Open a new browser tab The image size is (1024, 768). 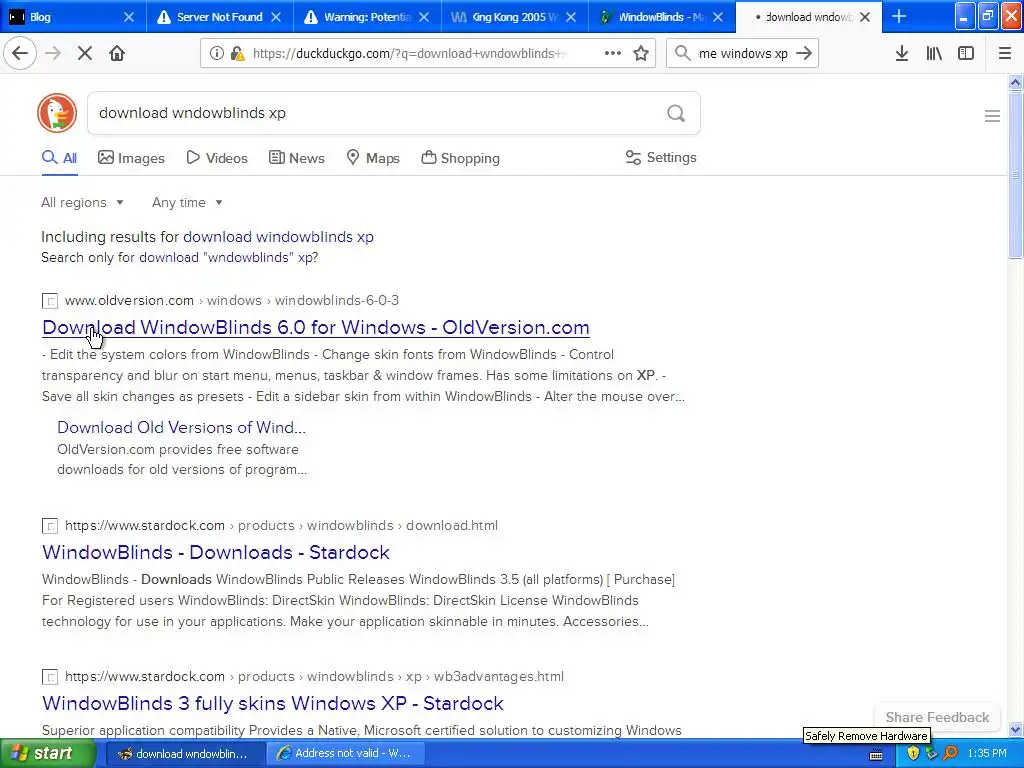tap(899, 17)
